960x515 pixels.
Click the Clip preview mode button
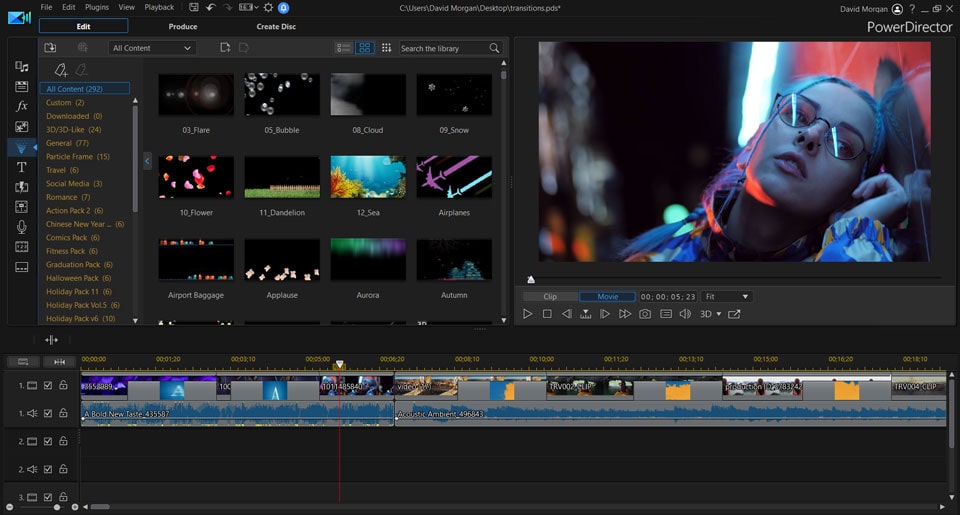pos(550,297)
